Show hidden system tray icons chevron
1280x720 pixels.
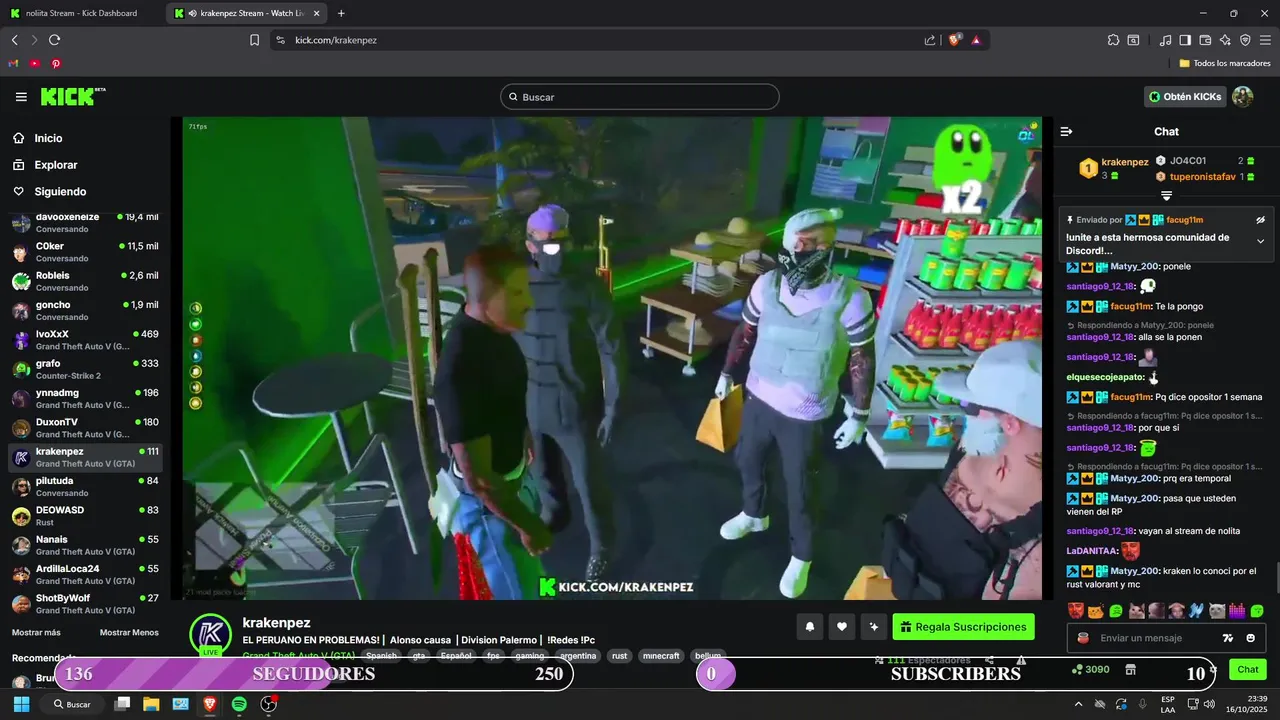coord(1078,704)
